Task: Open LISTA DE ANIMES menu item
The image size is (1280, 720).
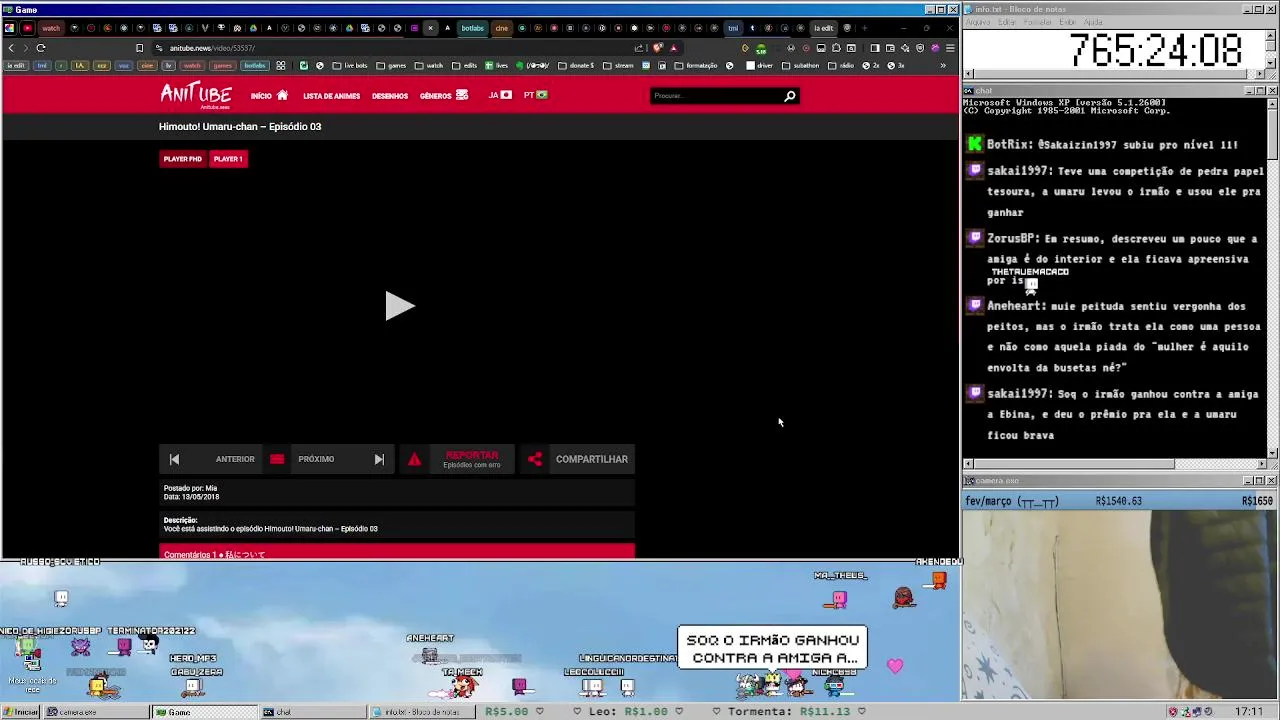Action: coord(331,96)
